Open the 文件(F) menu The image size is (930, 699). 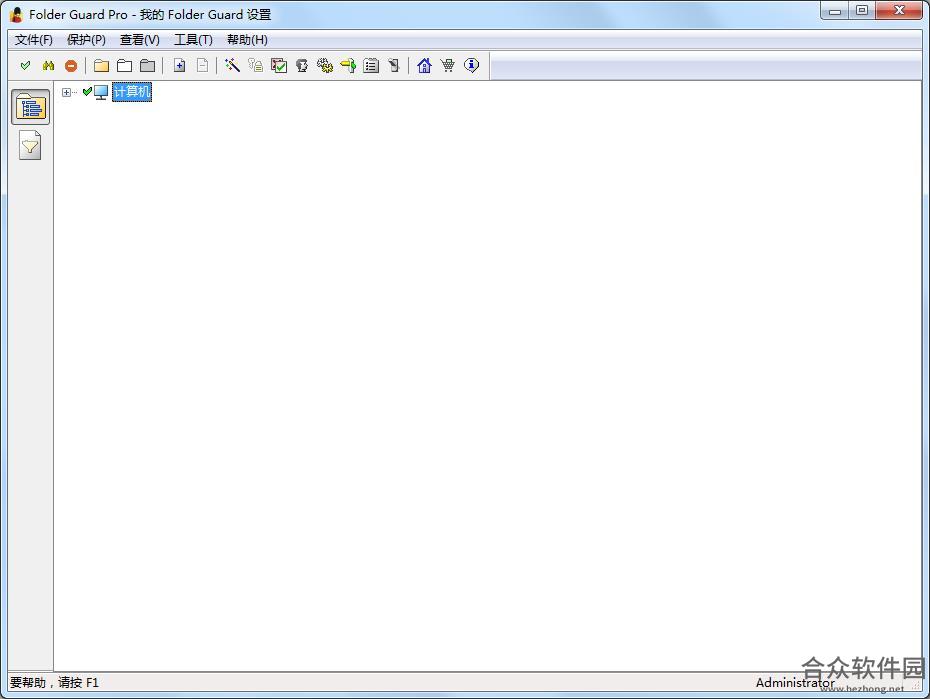(34, 40)
